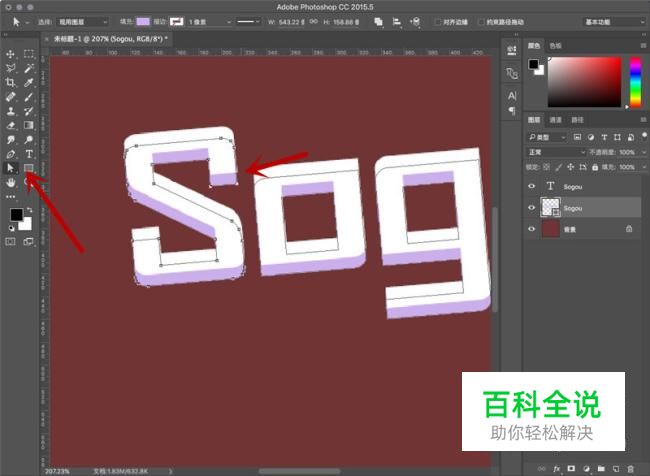This screenshot has width=650, height=476.
Task: Switch to the 色板 swatches tab
Action: tap(557, 44)
